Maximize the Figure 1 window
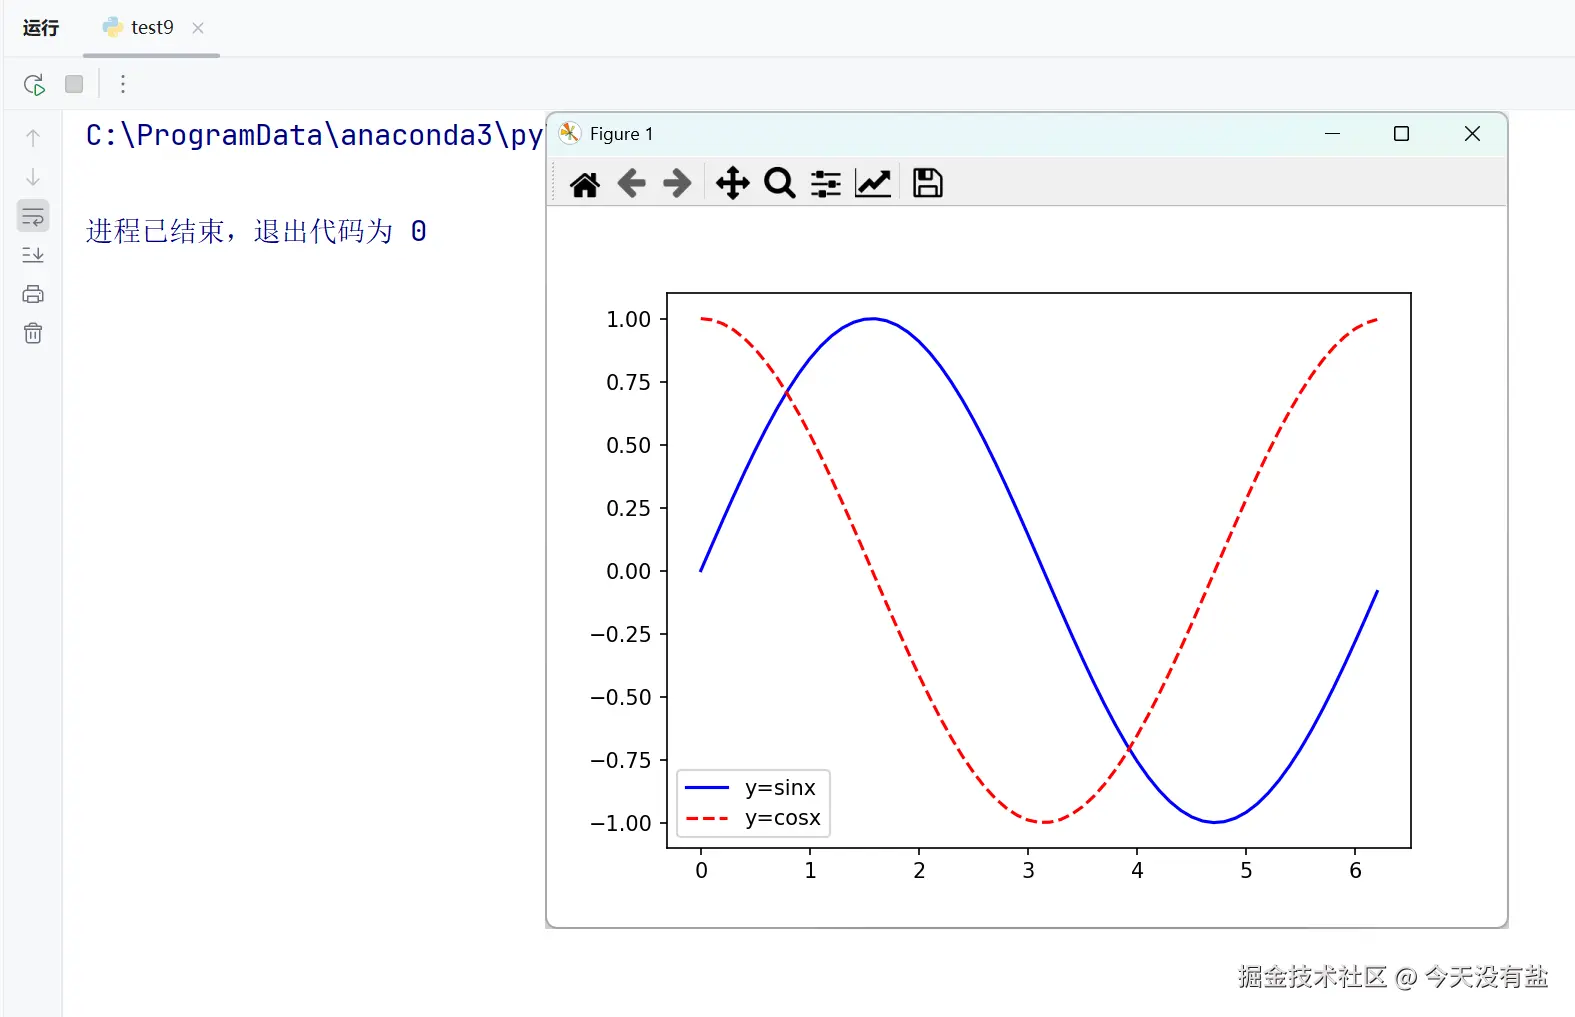1575x1017 pixels. tap(1401, 134)
